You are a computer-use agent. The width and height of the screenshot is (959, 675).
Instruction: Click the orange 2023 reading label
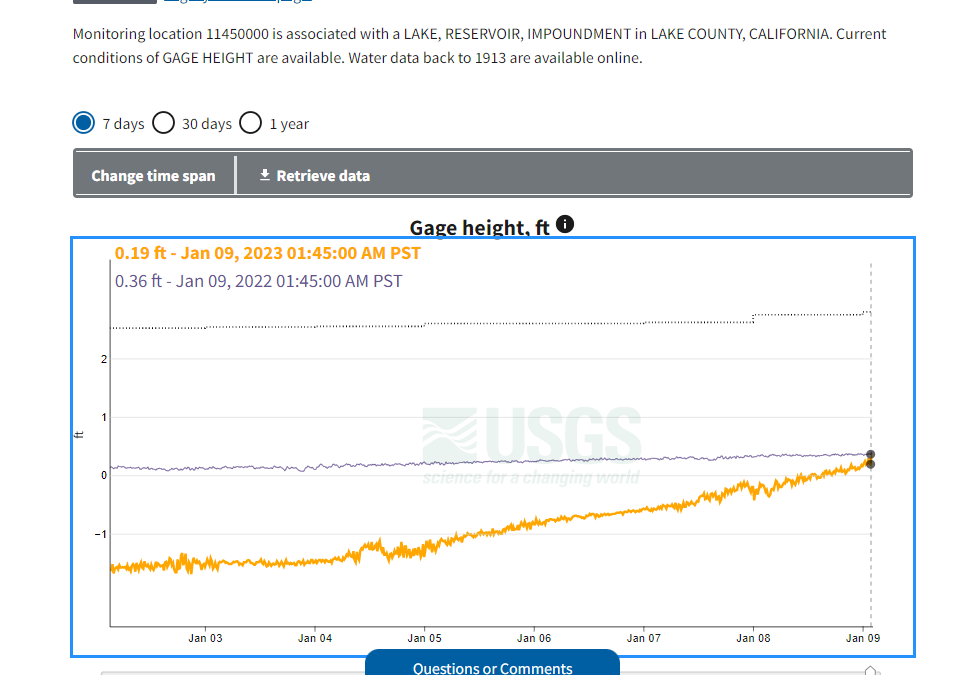pos(267,253)
